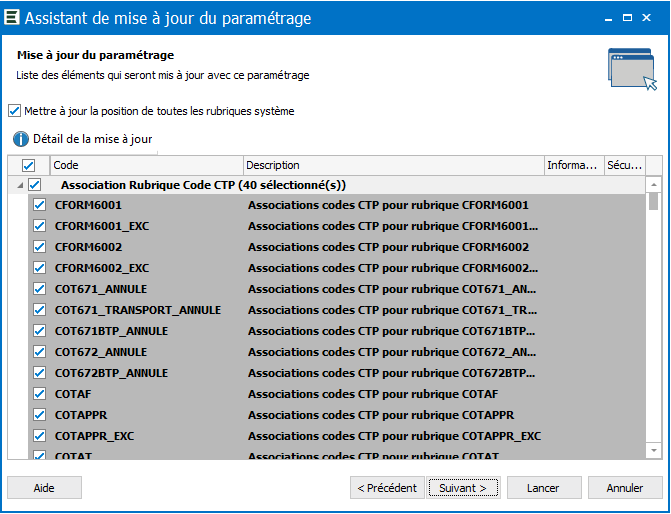The height and width of the screenshot is (514, 671).
Task: Toggle the select-all checkbox in table header
Action: 28,166
